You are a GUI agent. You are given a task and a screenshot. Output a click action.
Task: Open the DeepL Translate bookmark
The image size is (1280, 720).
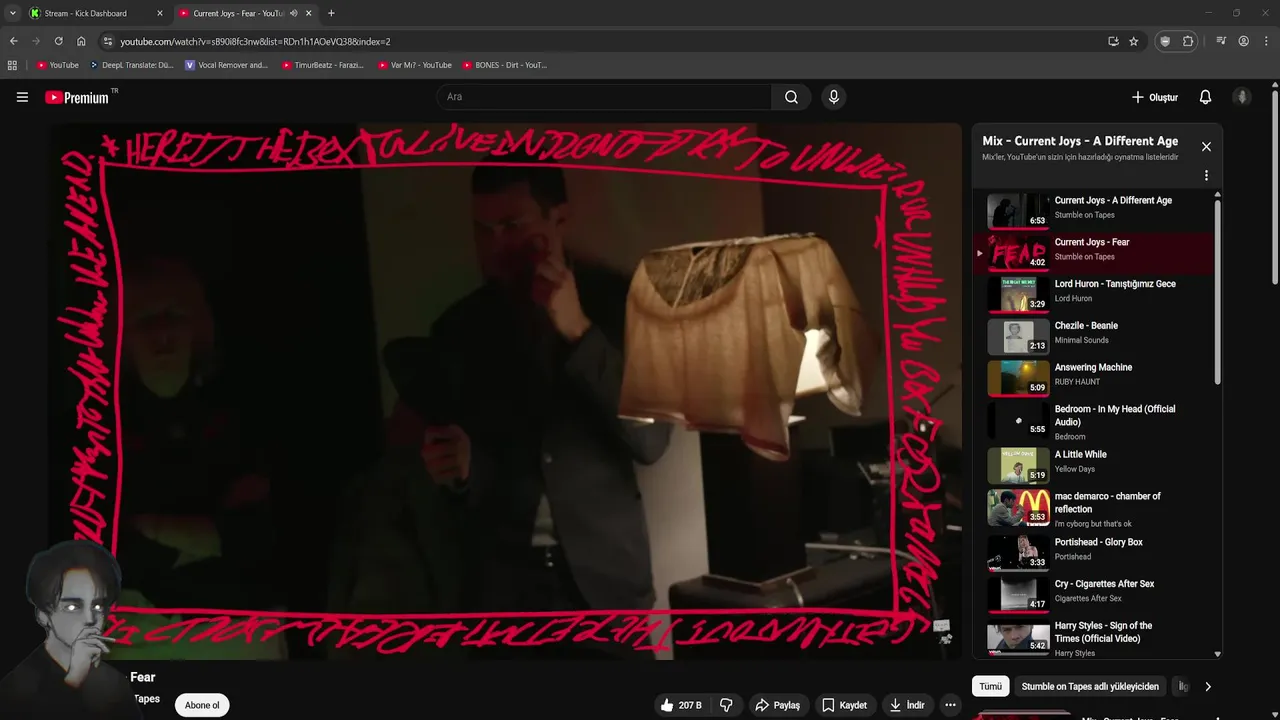coord(131,65)
